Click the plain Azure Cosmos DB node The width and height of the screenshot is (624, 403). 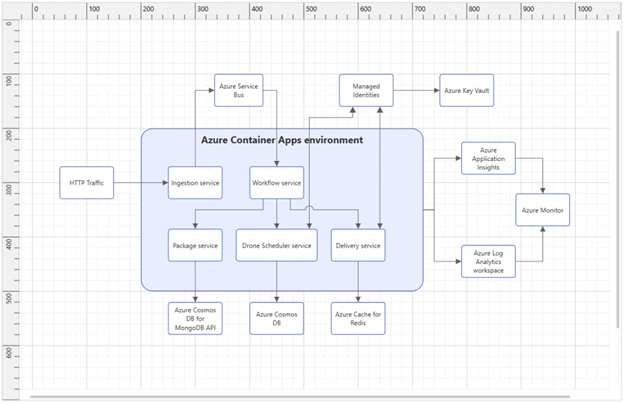coord(277,317)
